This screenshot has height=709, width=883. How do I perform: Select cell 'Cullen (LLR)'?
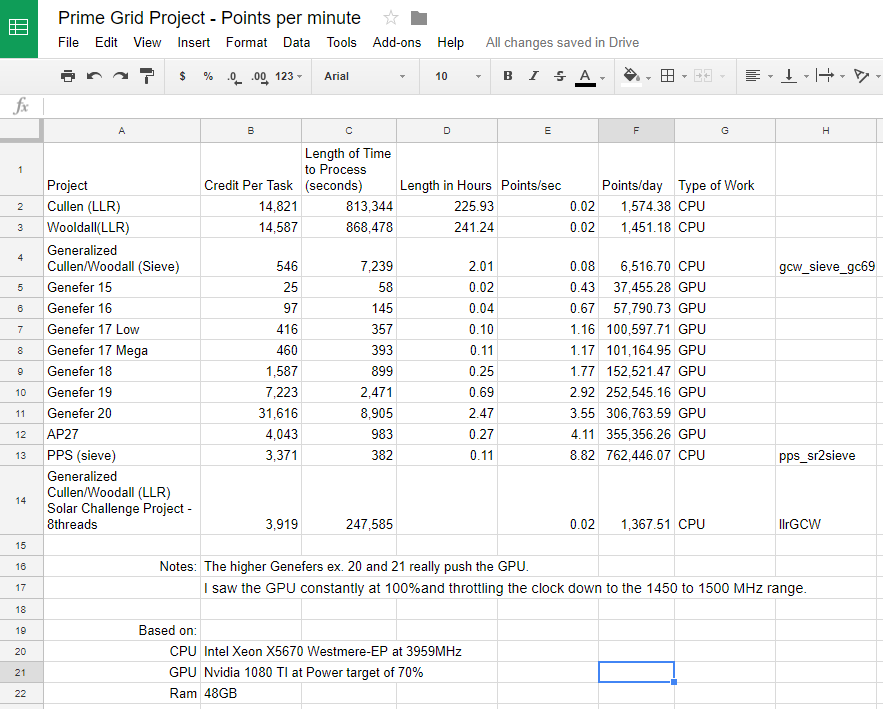click(122, 207)
